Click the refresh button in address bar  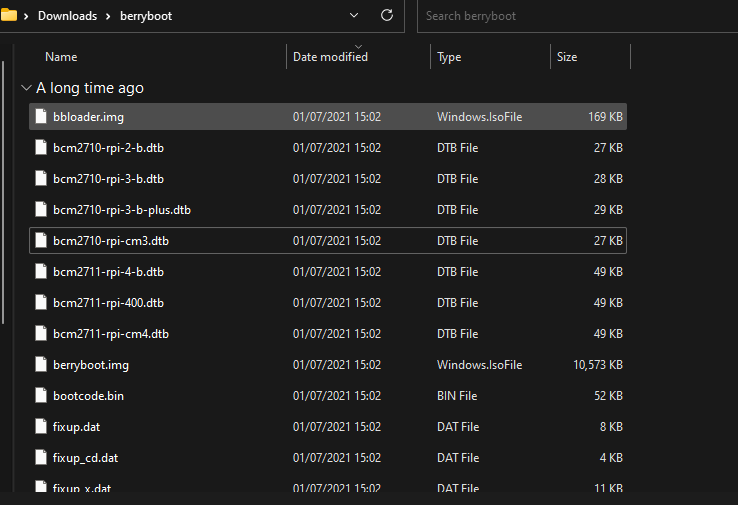(x=387, y=16)
